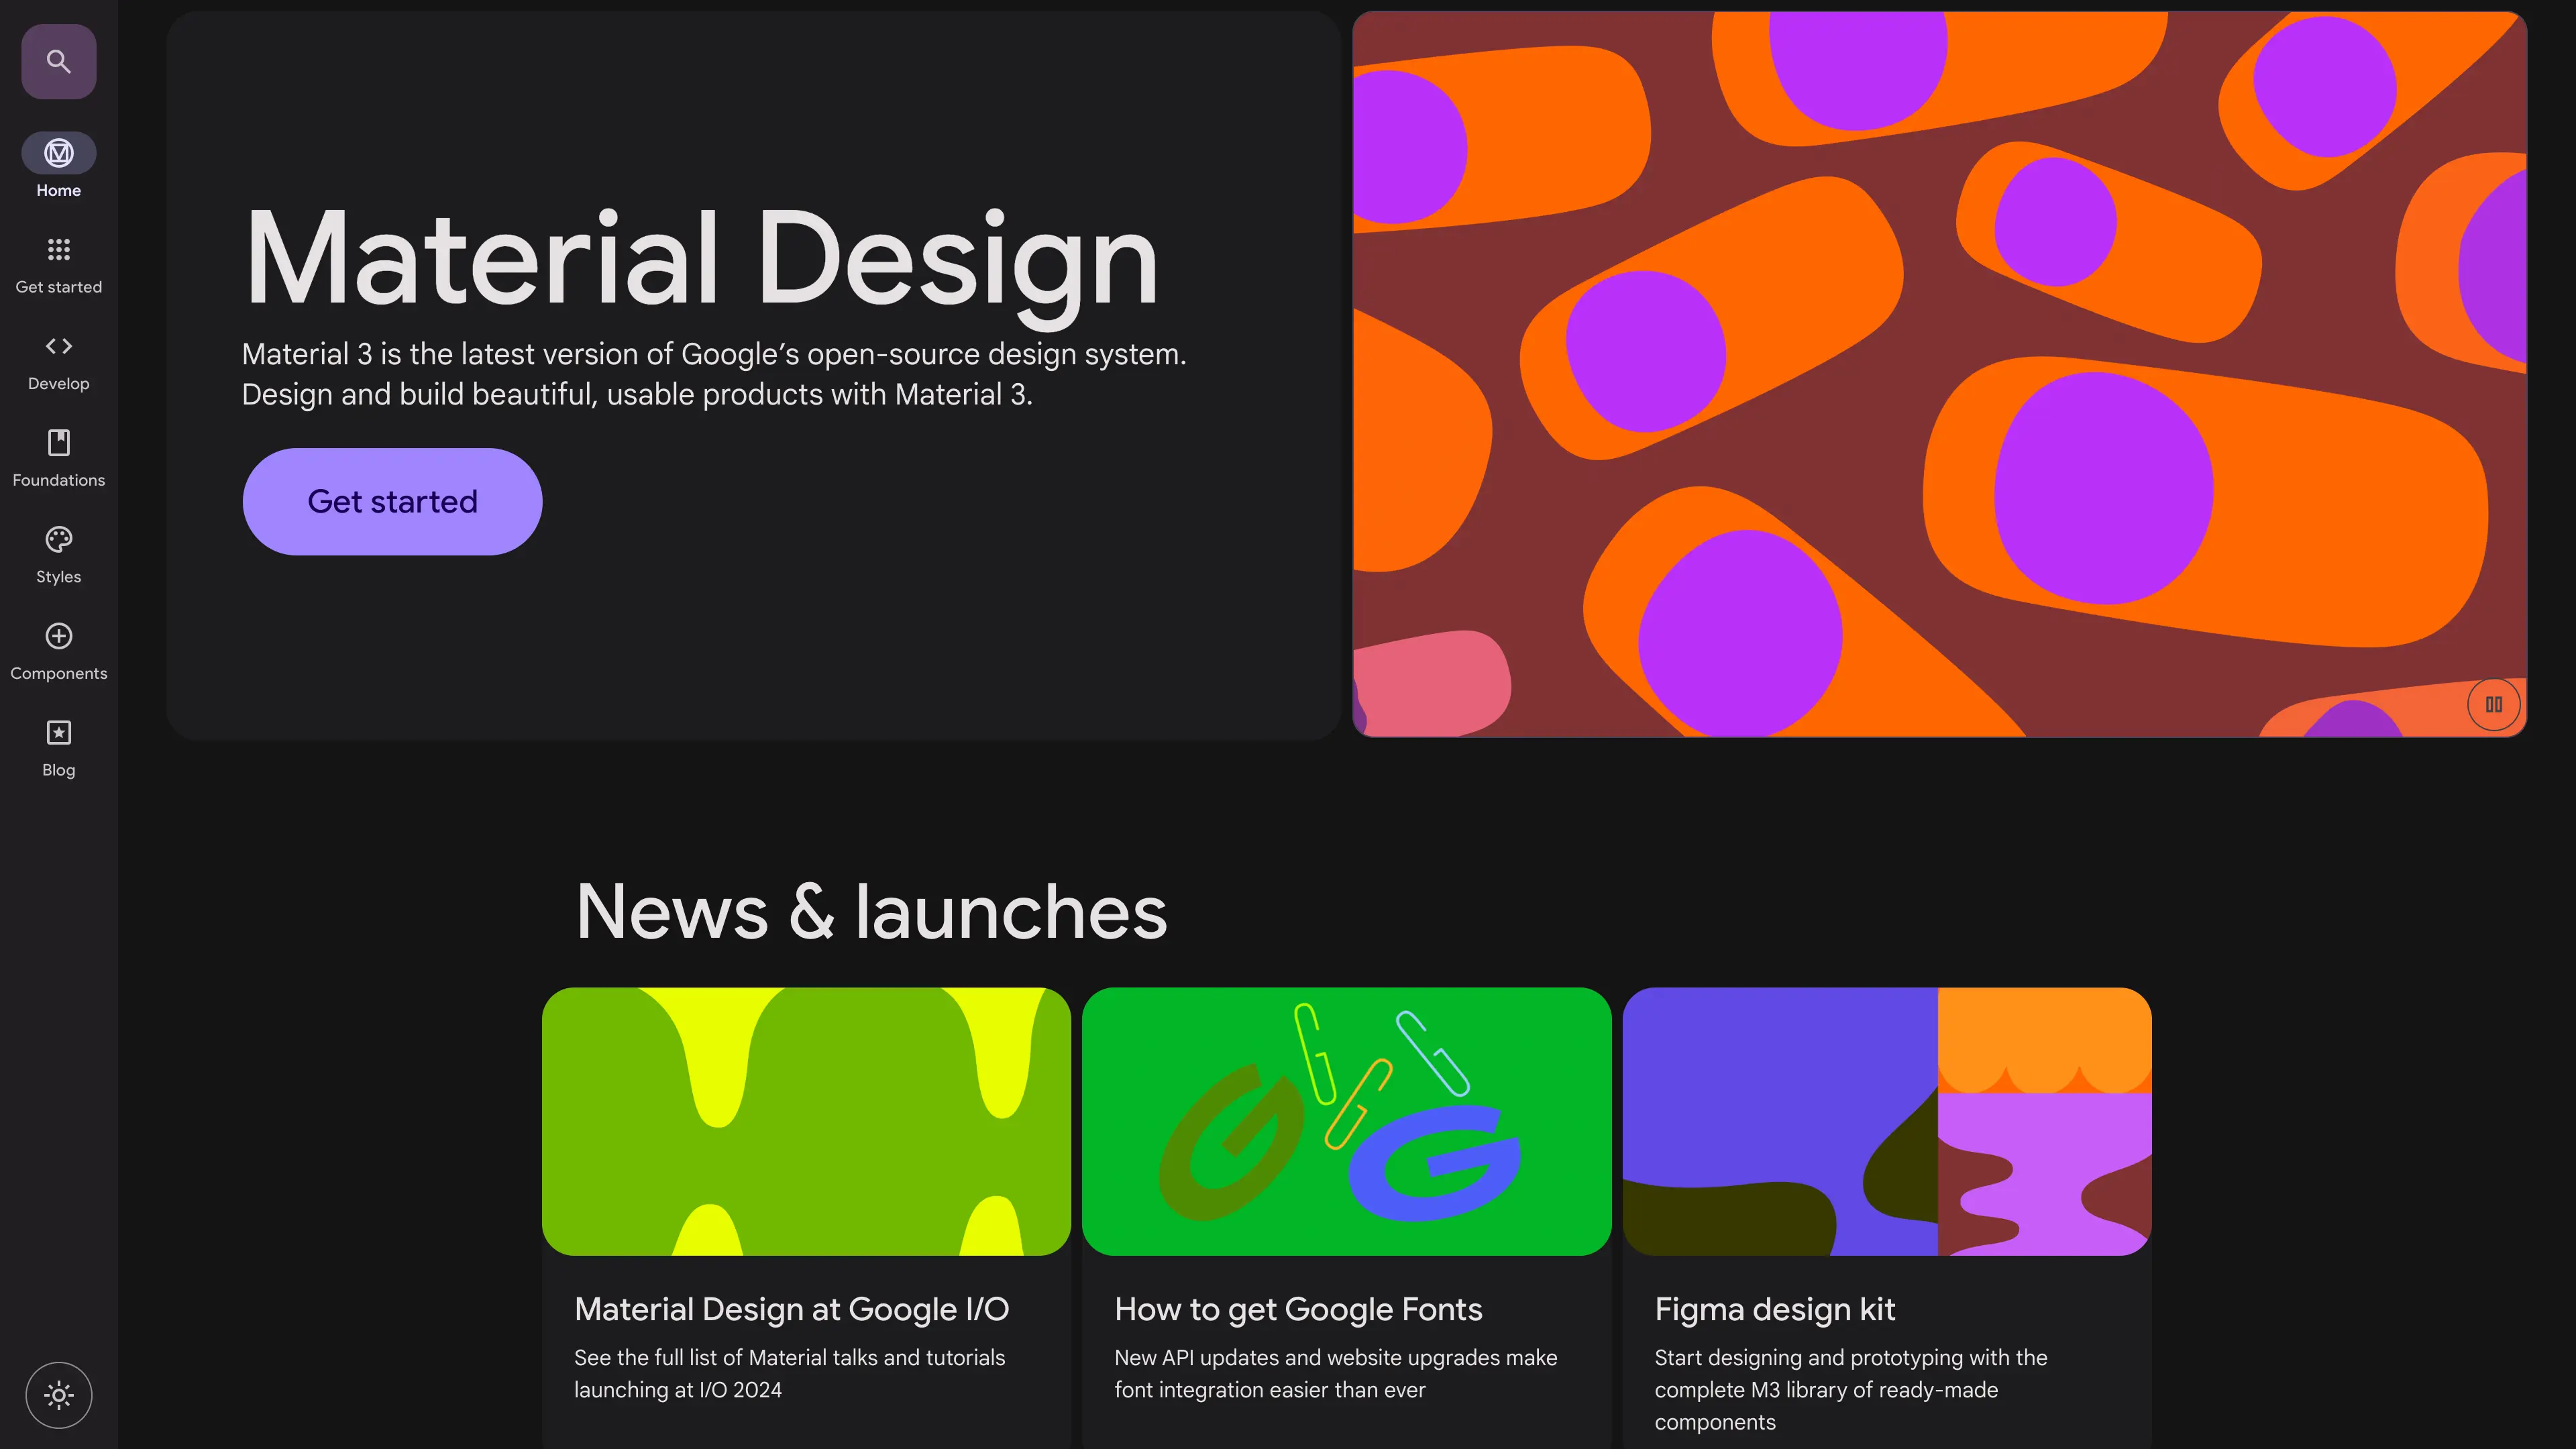This screenshot has width=2576, height=1449.
Task: Open Material Design at Google I/O article
Action: [792, 1309]
